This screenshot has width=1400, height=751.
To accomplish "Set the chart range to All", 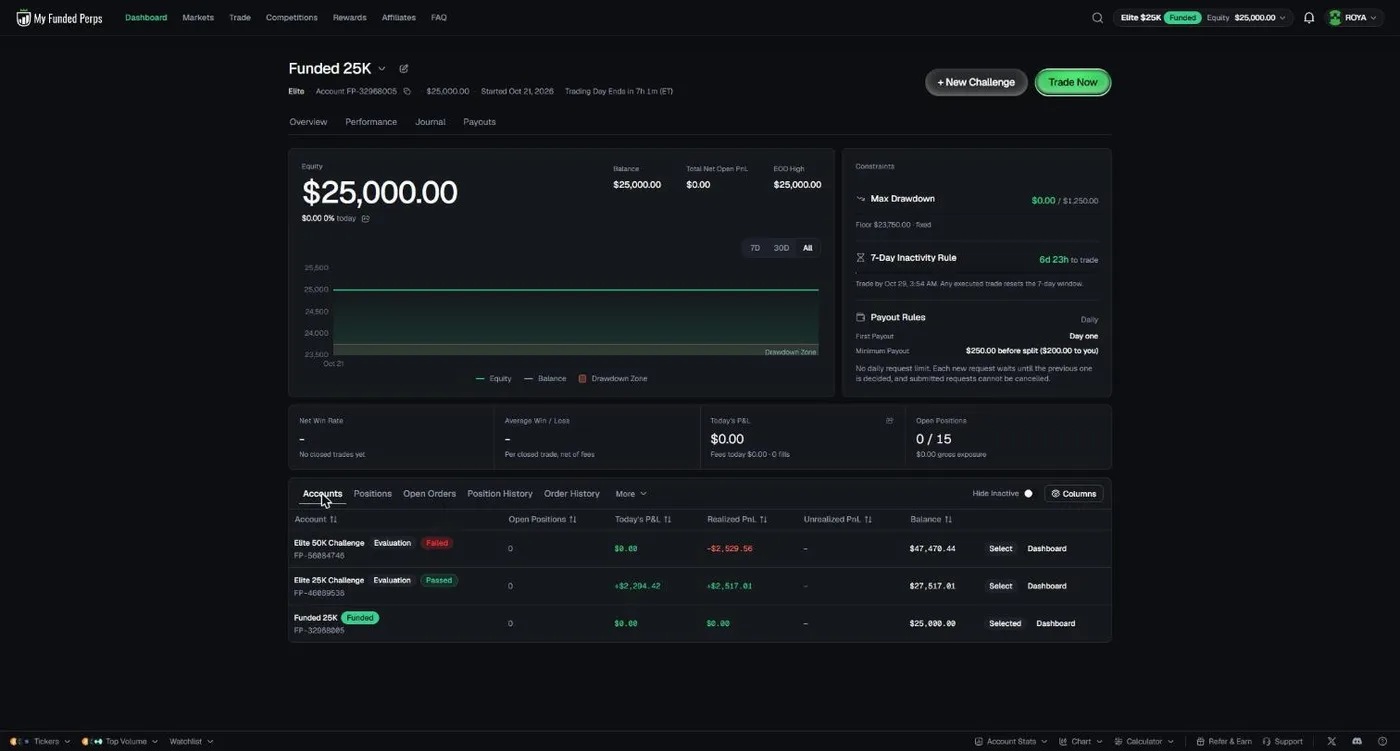I will (x=808, y=248).
